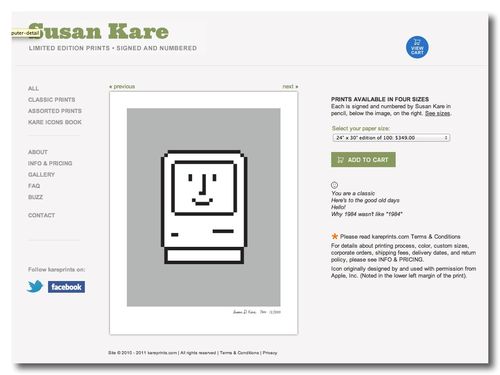Click the Add to Cart button
Viewport: 500px width, 375px height.
pos(363,160)
